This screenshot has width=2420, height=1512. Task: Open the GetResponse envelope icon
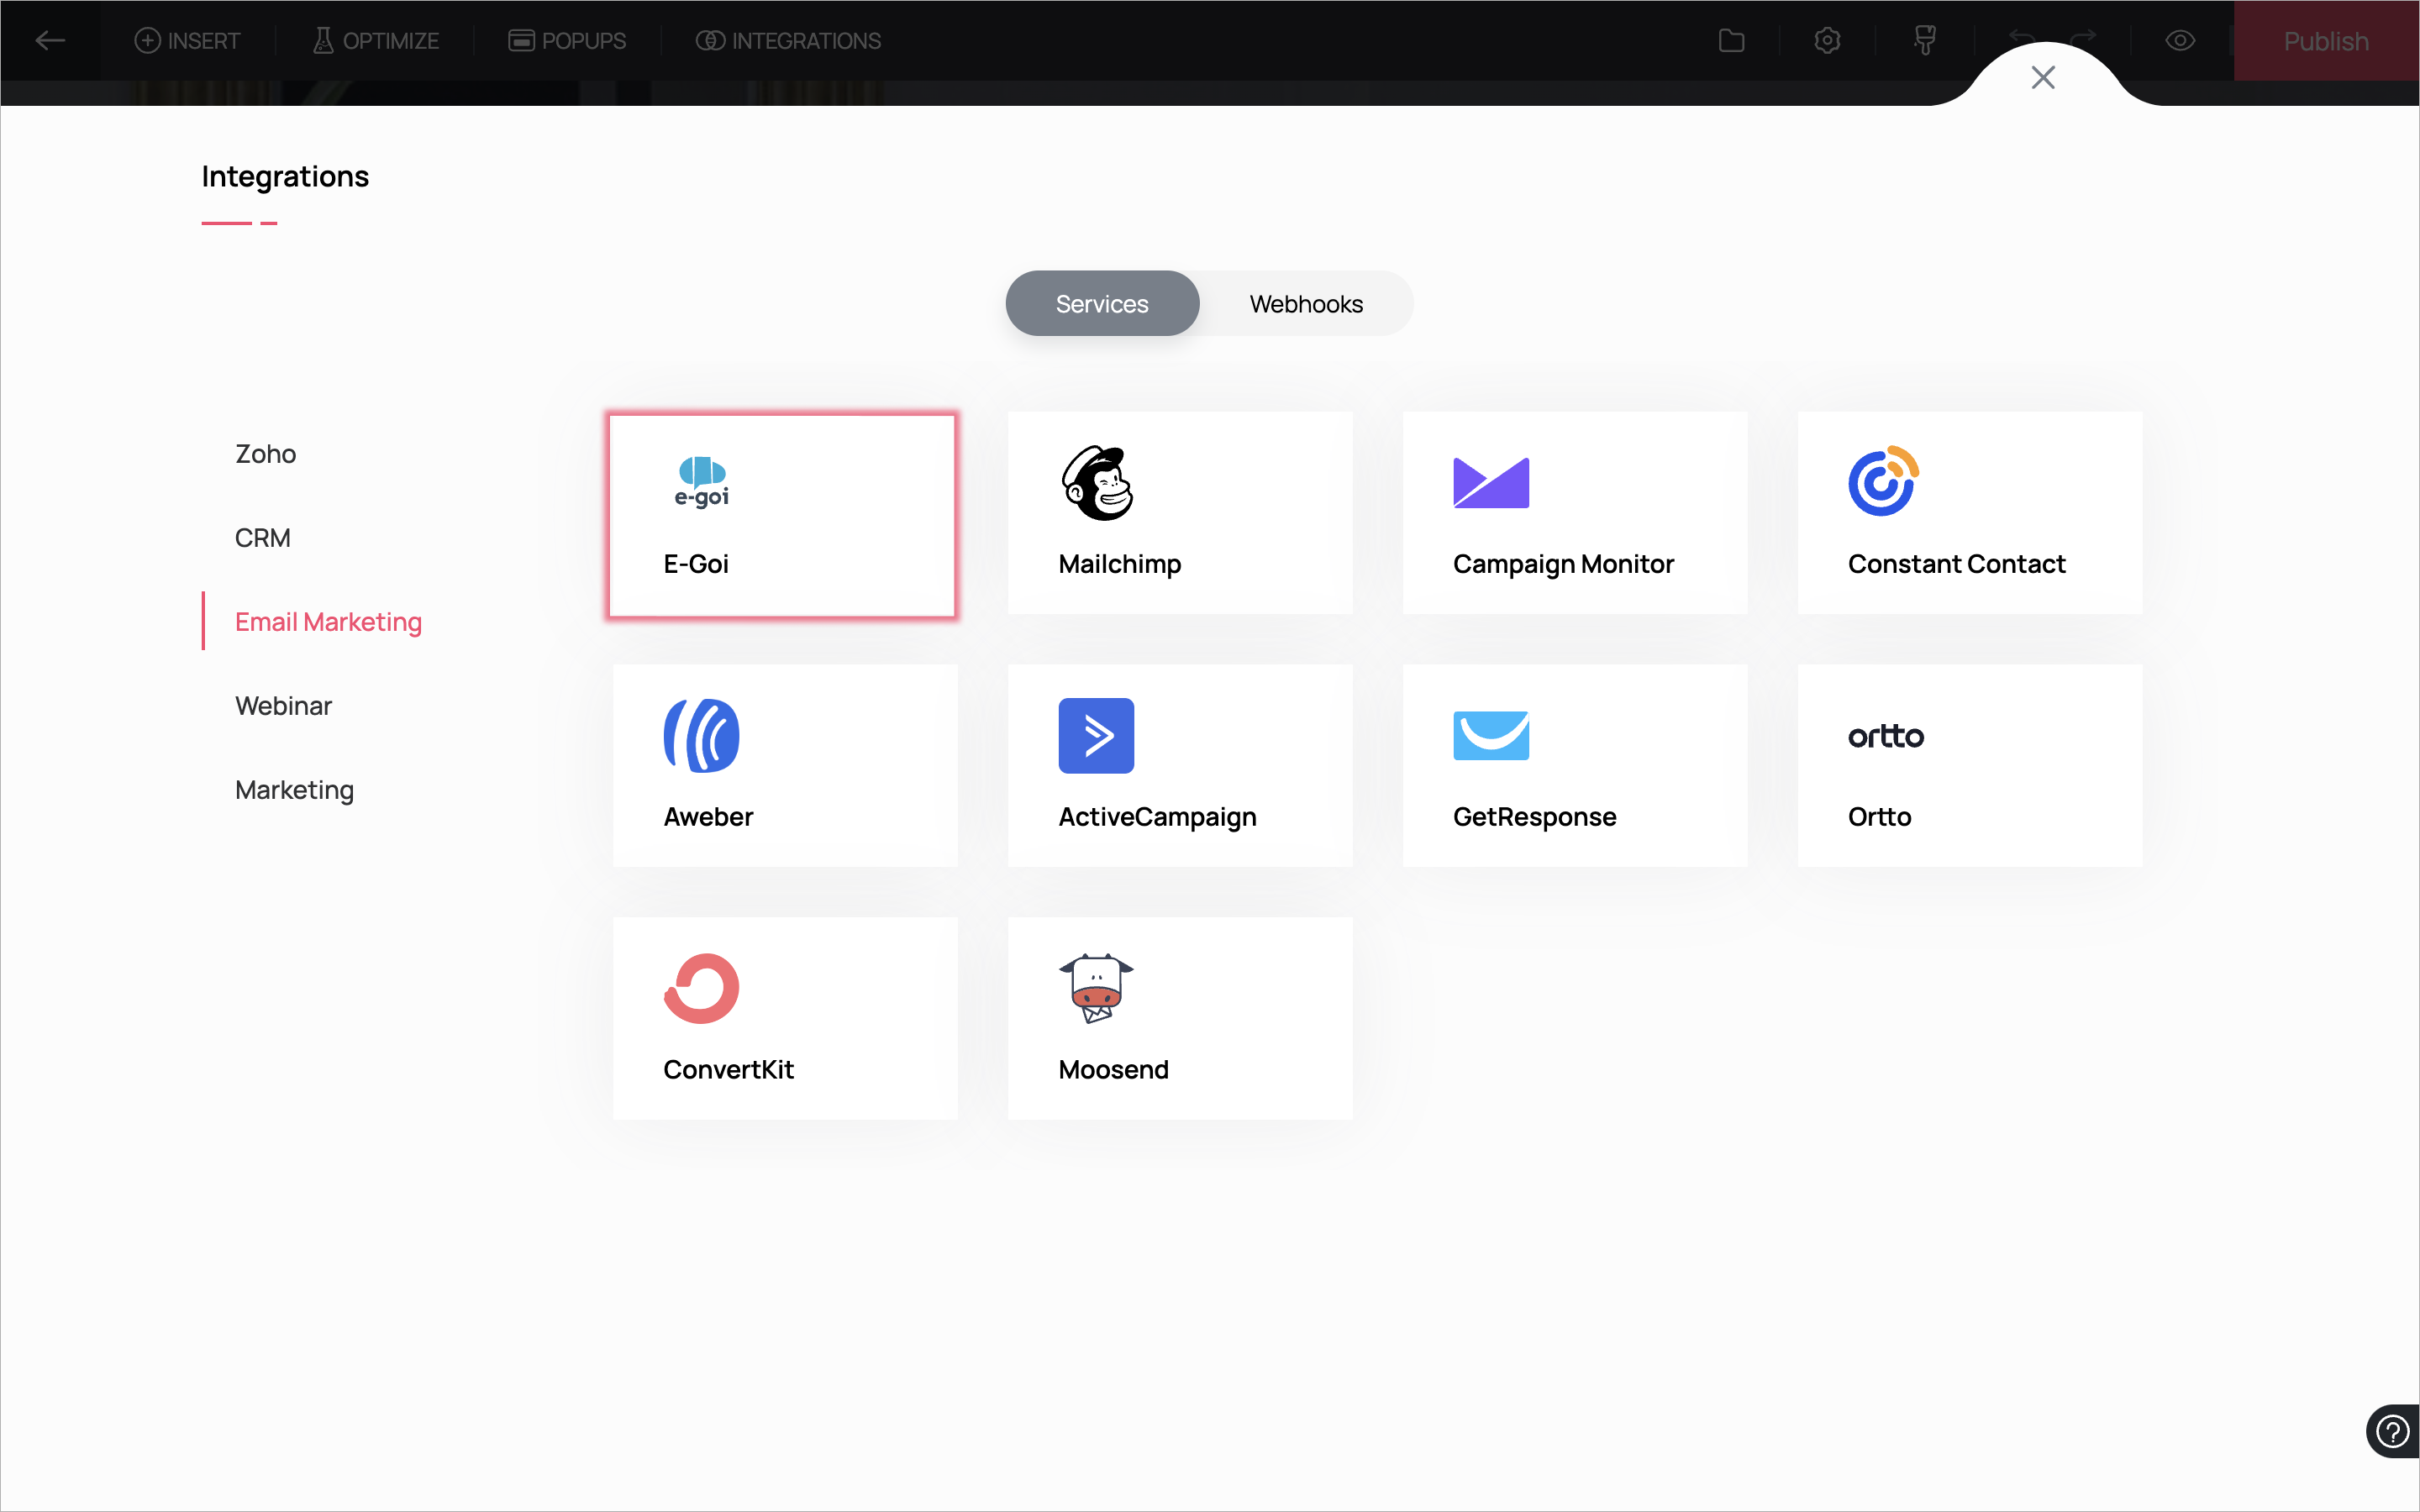coord(1490,735)
